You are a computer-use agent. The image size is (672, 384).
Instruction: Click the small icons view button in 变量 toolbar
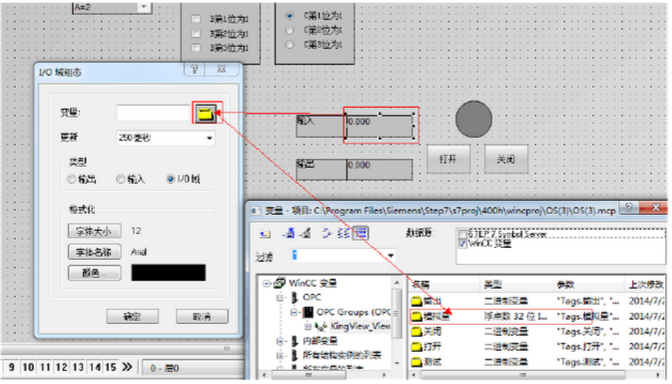(327, 233)
